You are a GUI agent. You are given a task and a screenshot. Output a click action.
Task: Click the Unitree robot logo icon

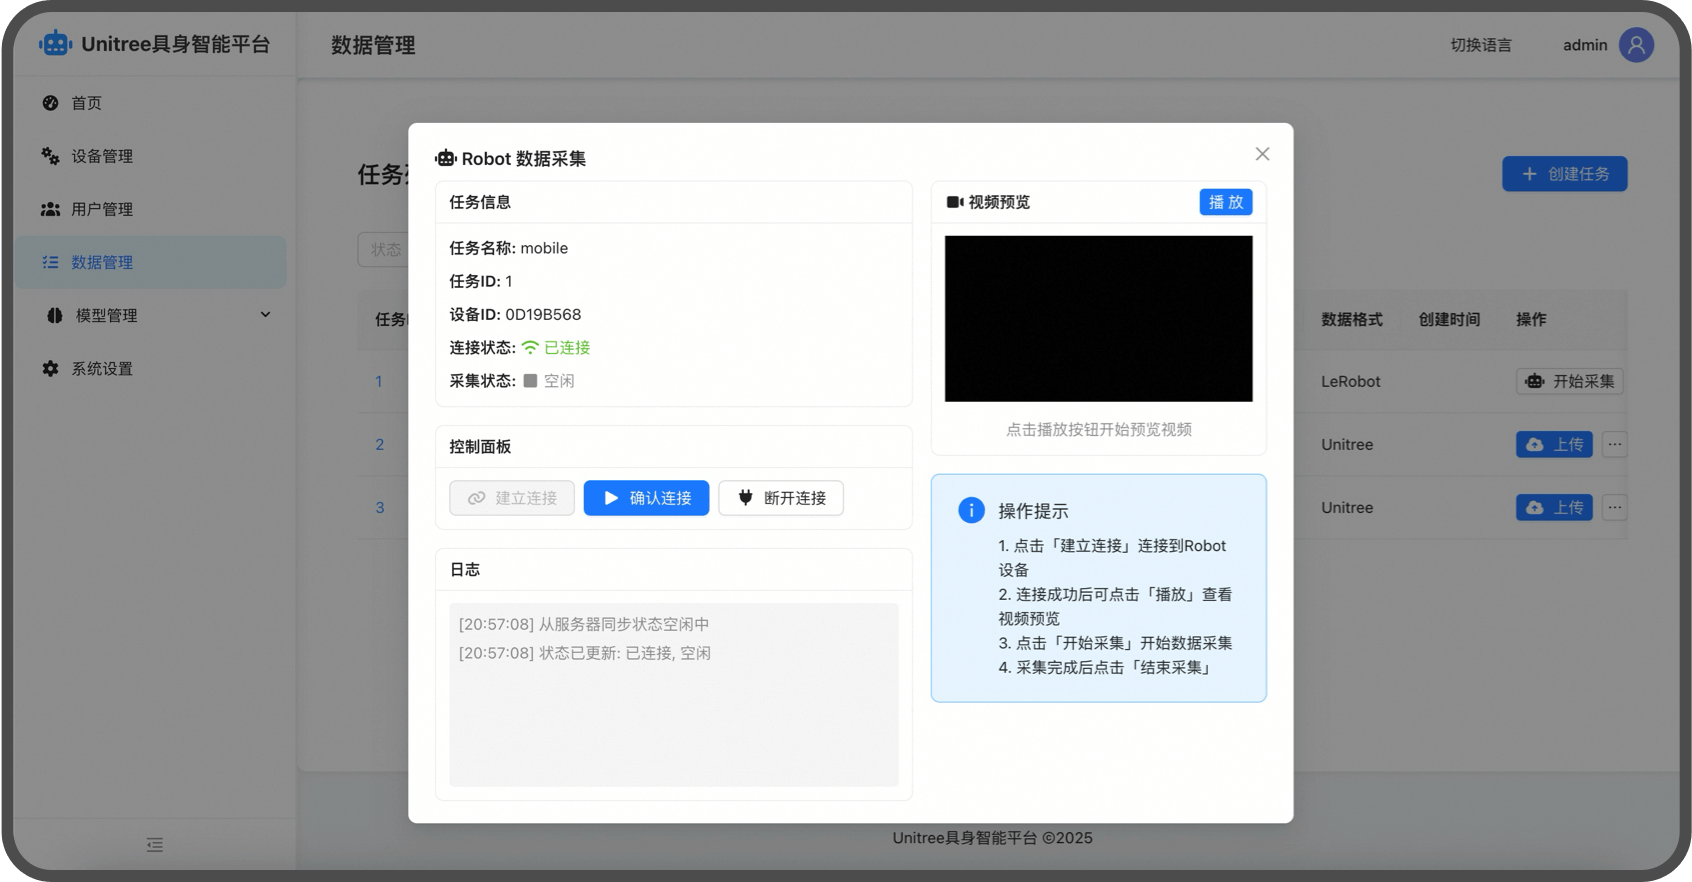55,44
